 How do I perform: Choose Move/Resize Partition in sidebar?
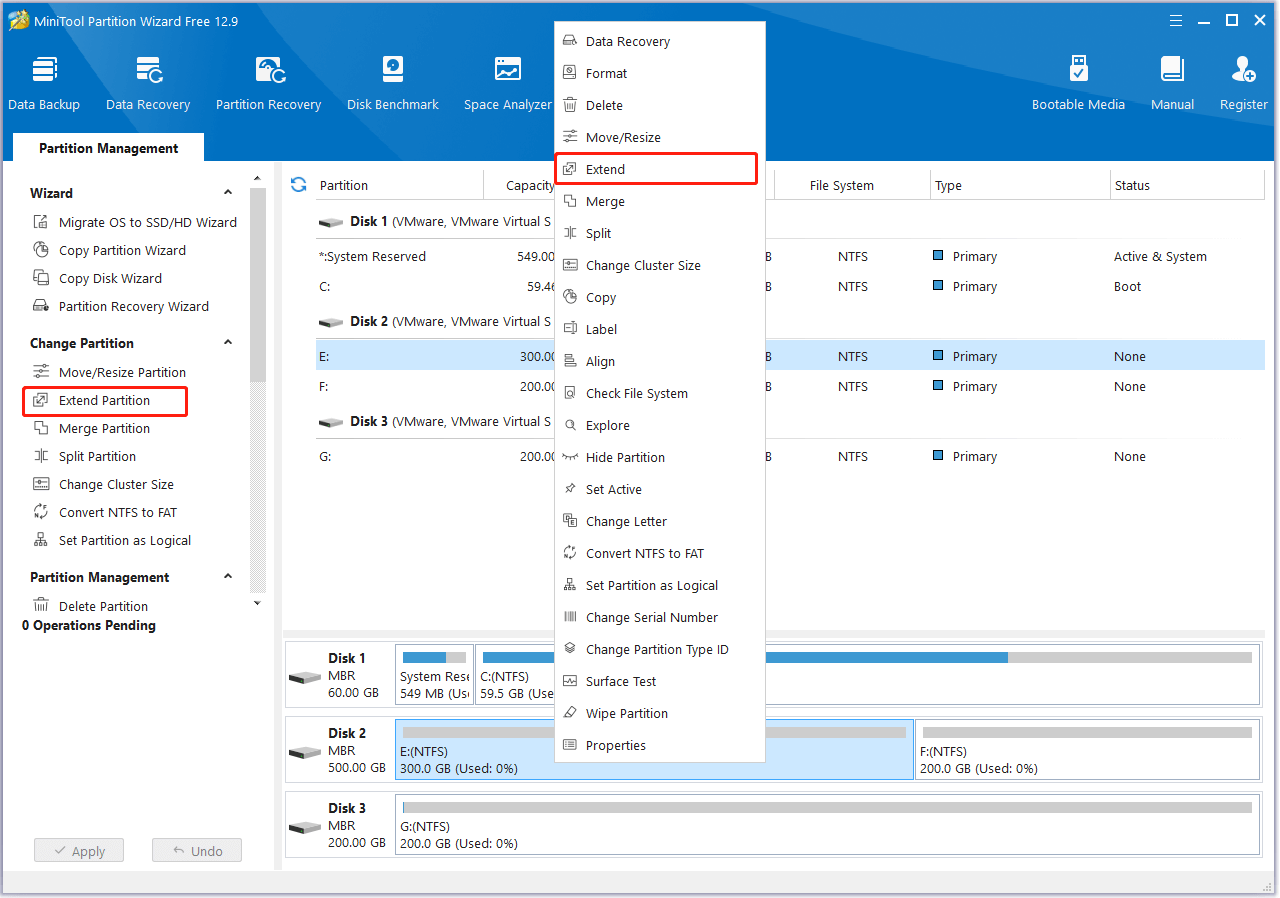click(x=110, y=373)
